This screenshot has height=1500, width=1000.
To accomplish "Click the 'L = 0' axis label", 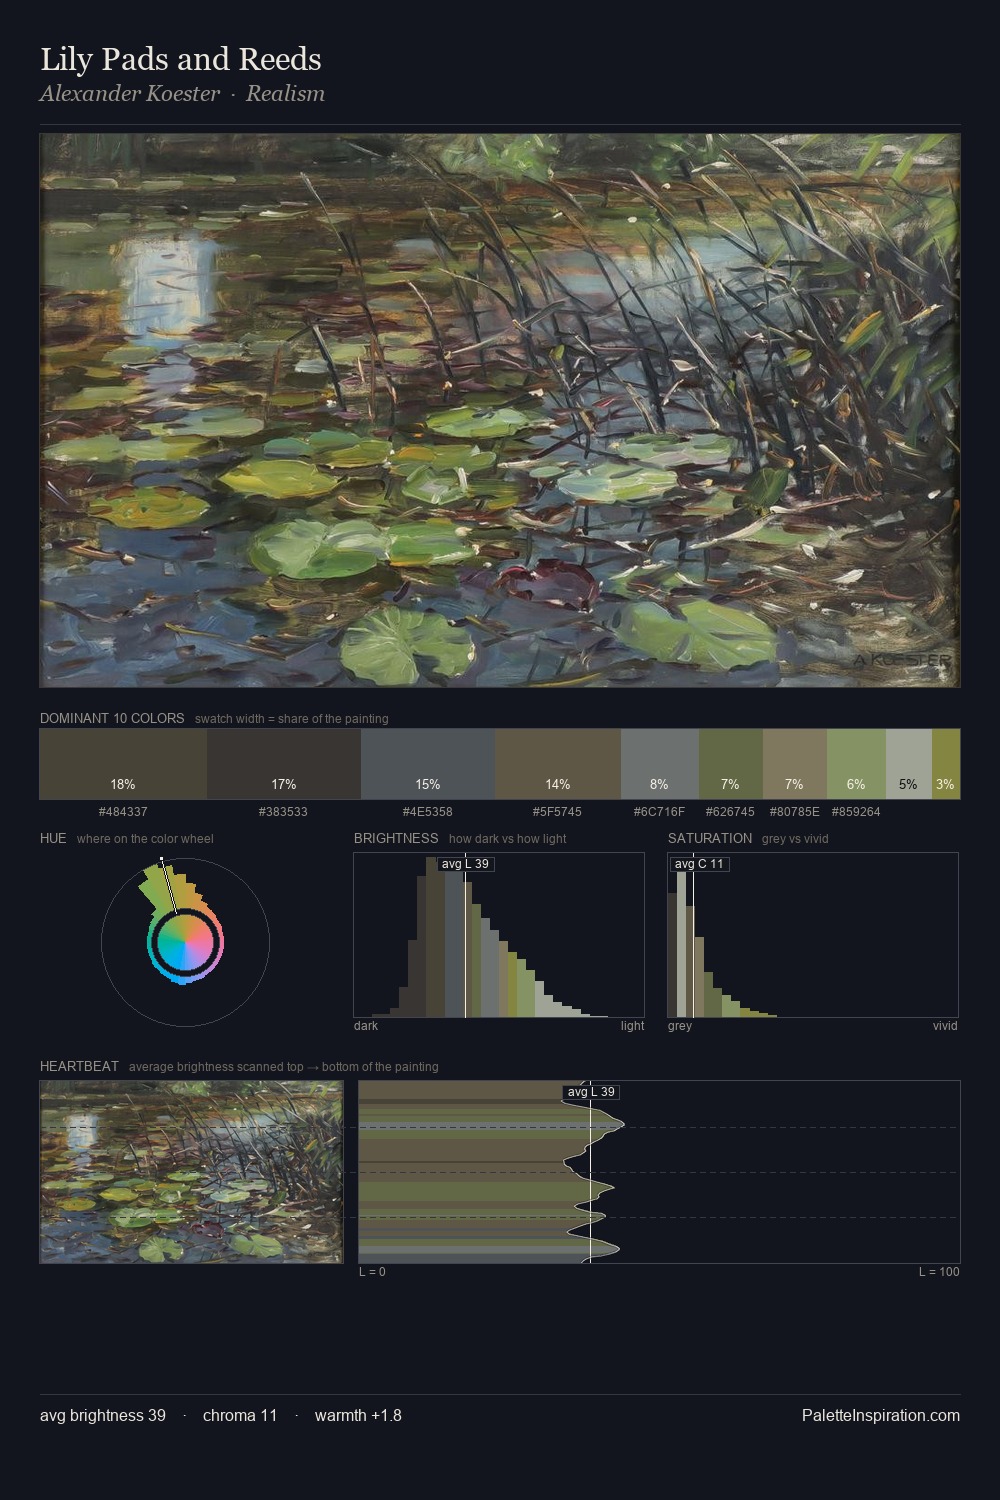I will point(372,1272).
